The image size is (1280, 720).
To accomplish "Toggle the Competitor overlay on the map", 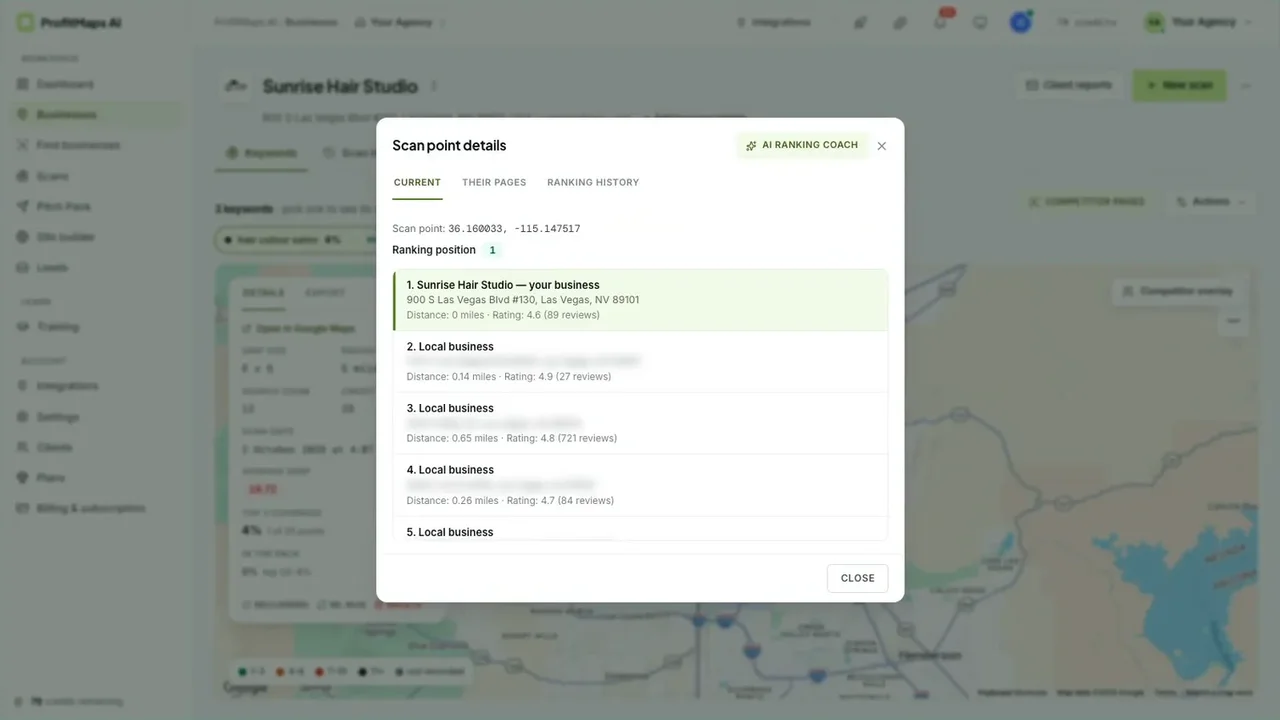I will [x=1179, y=291].
